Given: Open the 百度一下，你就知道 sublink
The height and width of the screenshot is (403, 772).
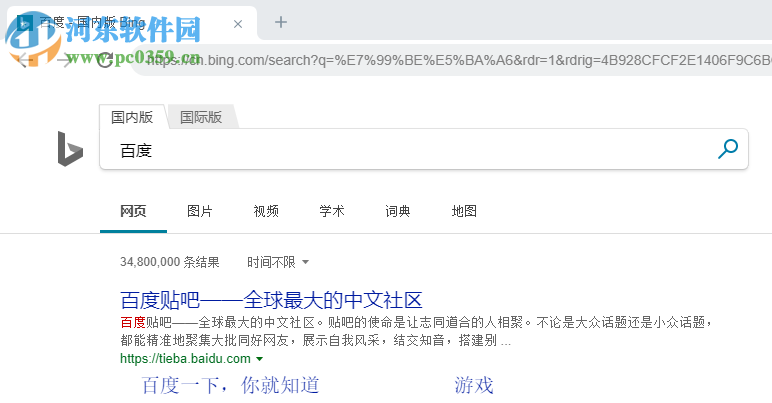Looking at the screenshot, I should coord(231,385).
